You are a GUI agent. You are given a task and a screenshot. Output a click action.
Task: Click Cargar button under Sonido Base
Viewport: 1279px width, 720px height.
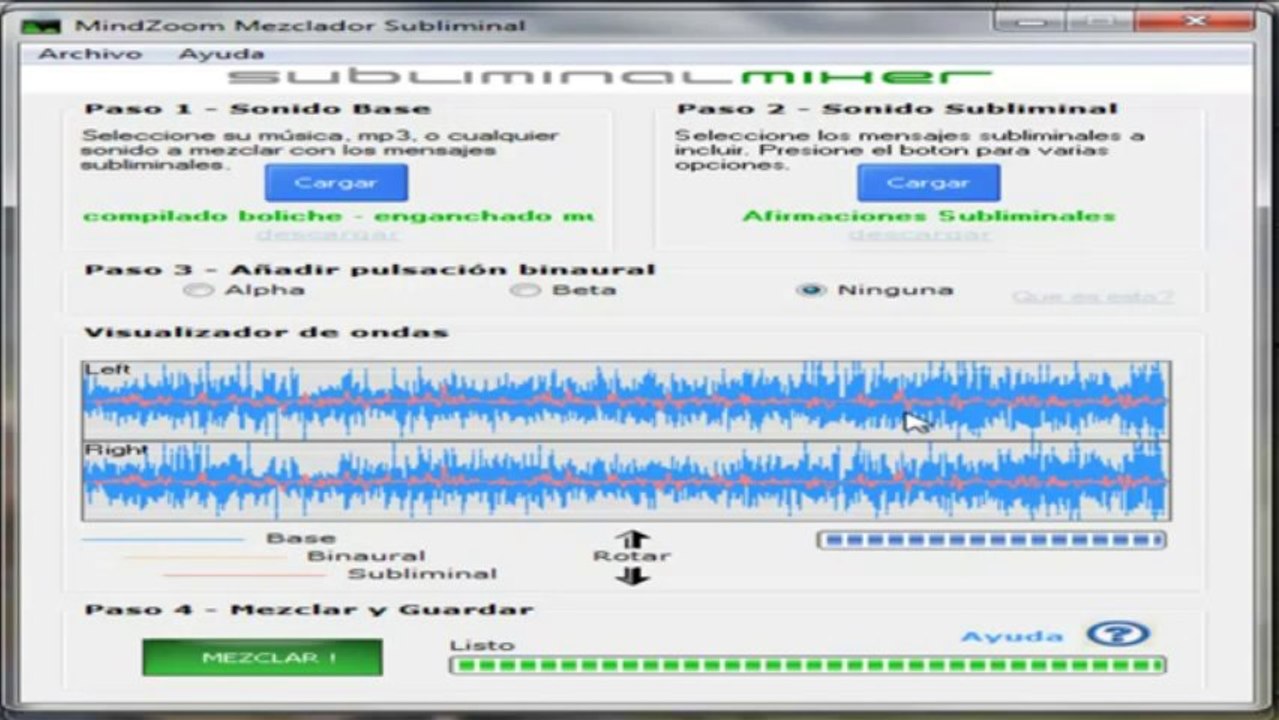pyautogui.click(x=336, y=183)
